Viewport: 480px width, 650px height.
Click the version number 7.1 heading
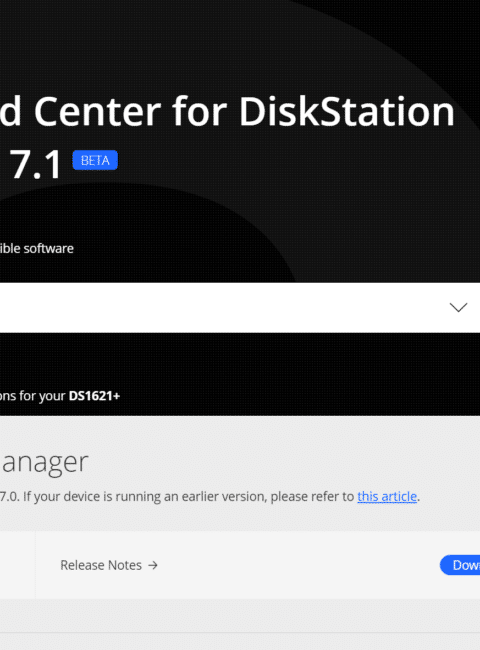point(36,165)
